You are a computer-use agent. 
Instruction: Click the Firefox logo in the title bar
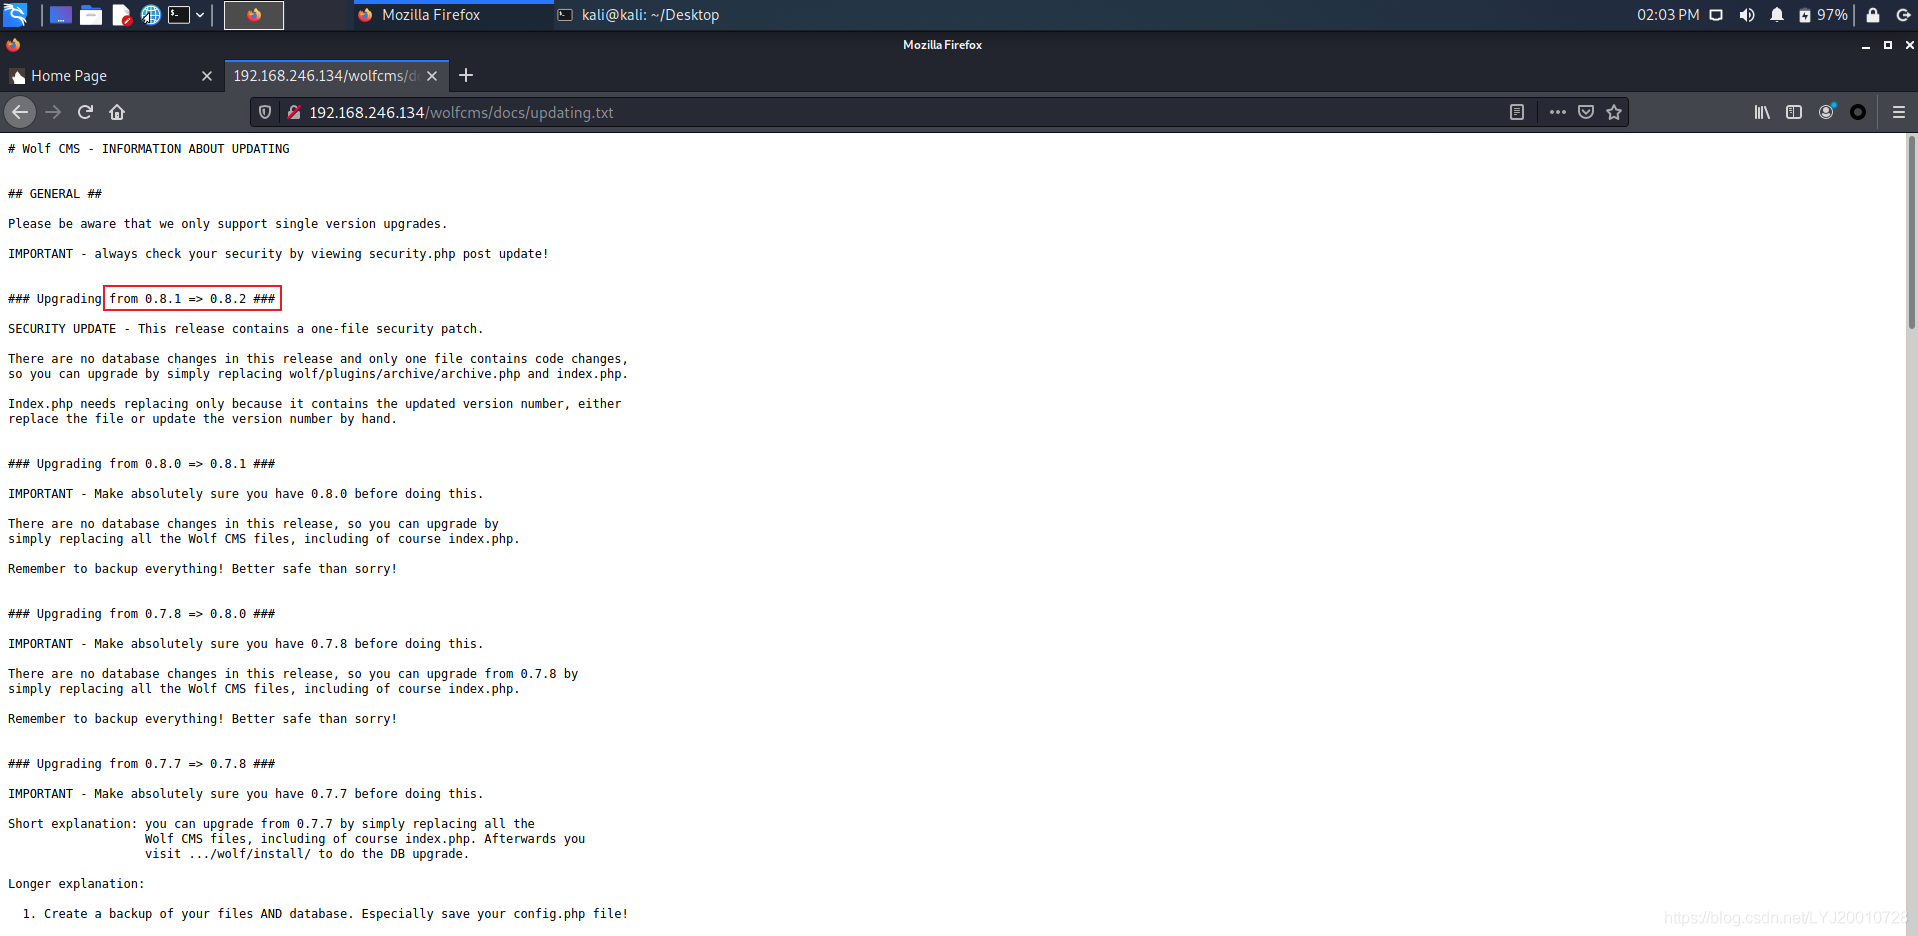(13, 45)
